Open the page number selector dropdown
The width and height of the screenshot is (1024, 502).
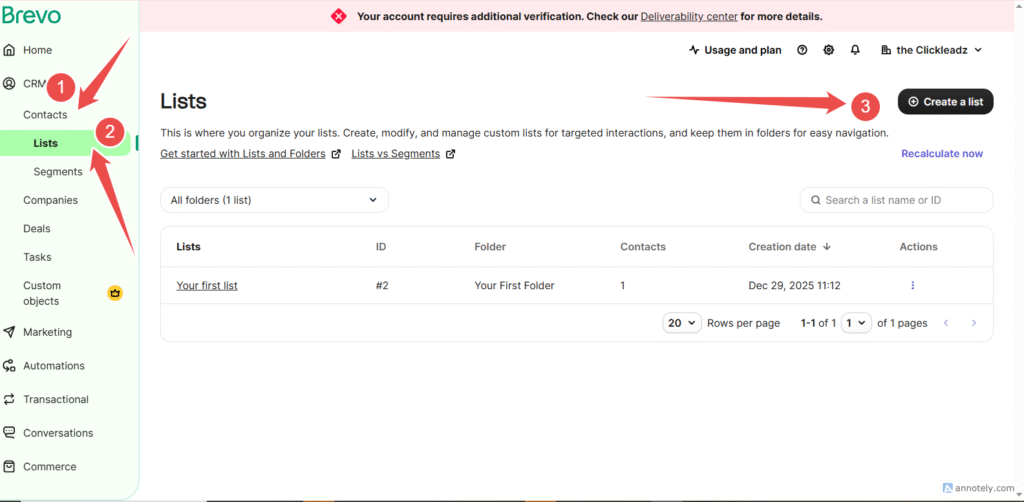tap(856, 323)
